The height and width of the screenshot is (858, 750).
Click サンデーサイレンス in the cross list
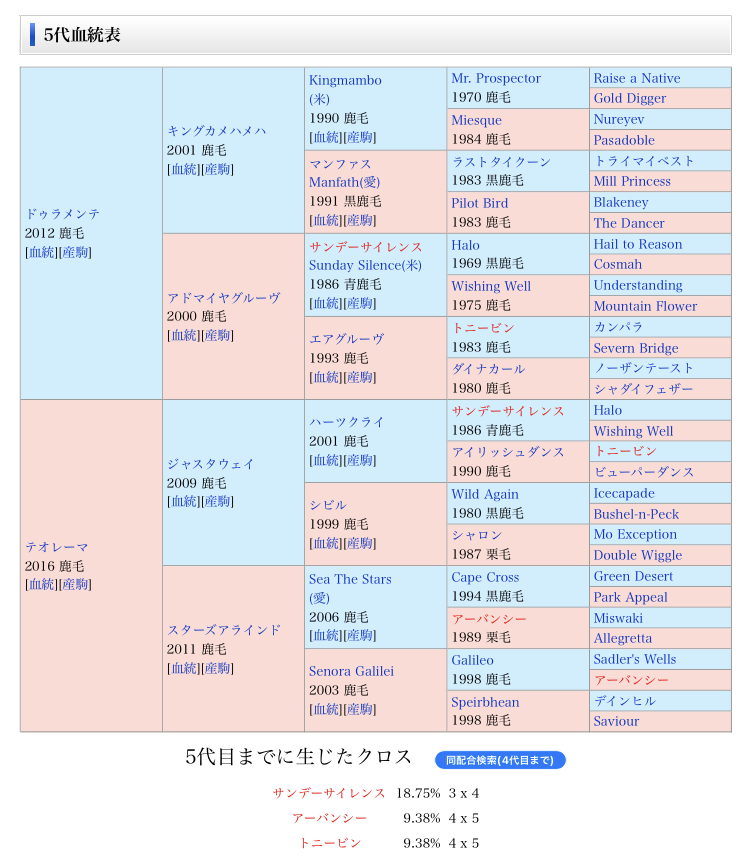coord(329,793)
